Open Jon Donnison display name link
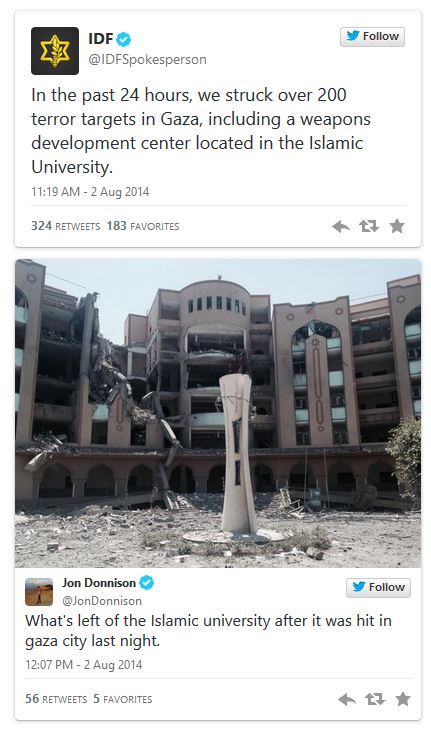Image resolution: width=431 pixels, height=736 pixels. (x=99, y=583)
